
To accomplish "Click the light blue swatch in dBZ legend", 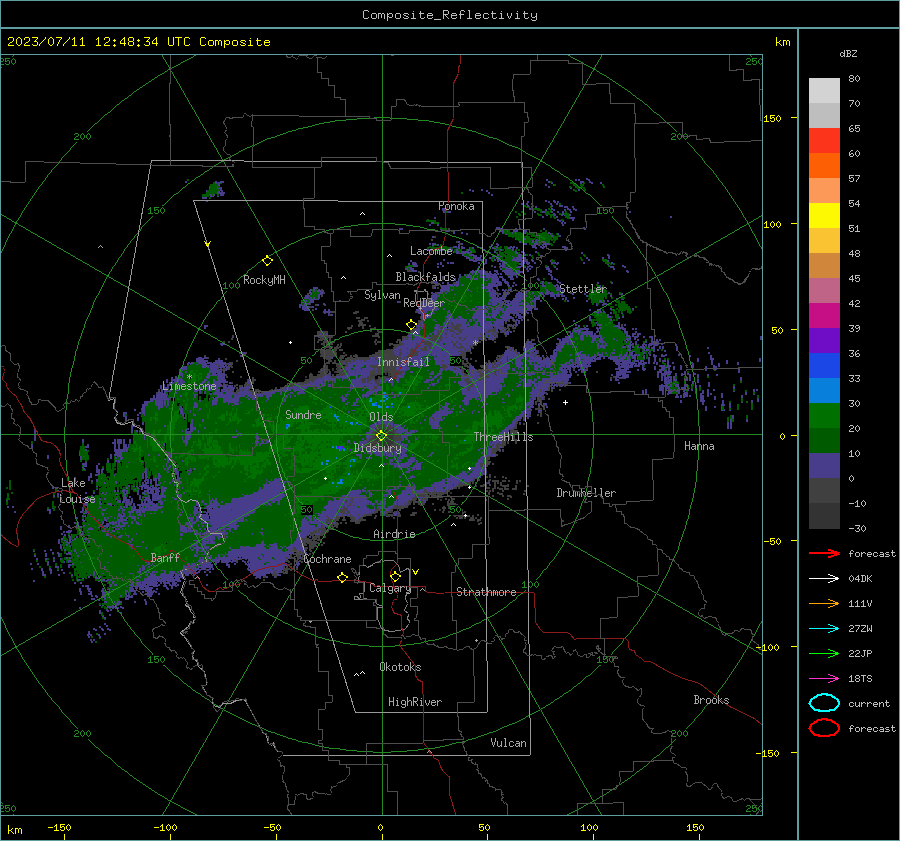I will coord(824,390).
